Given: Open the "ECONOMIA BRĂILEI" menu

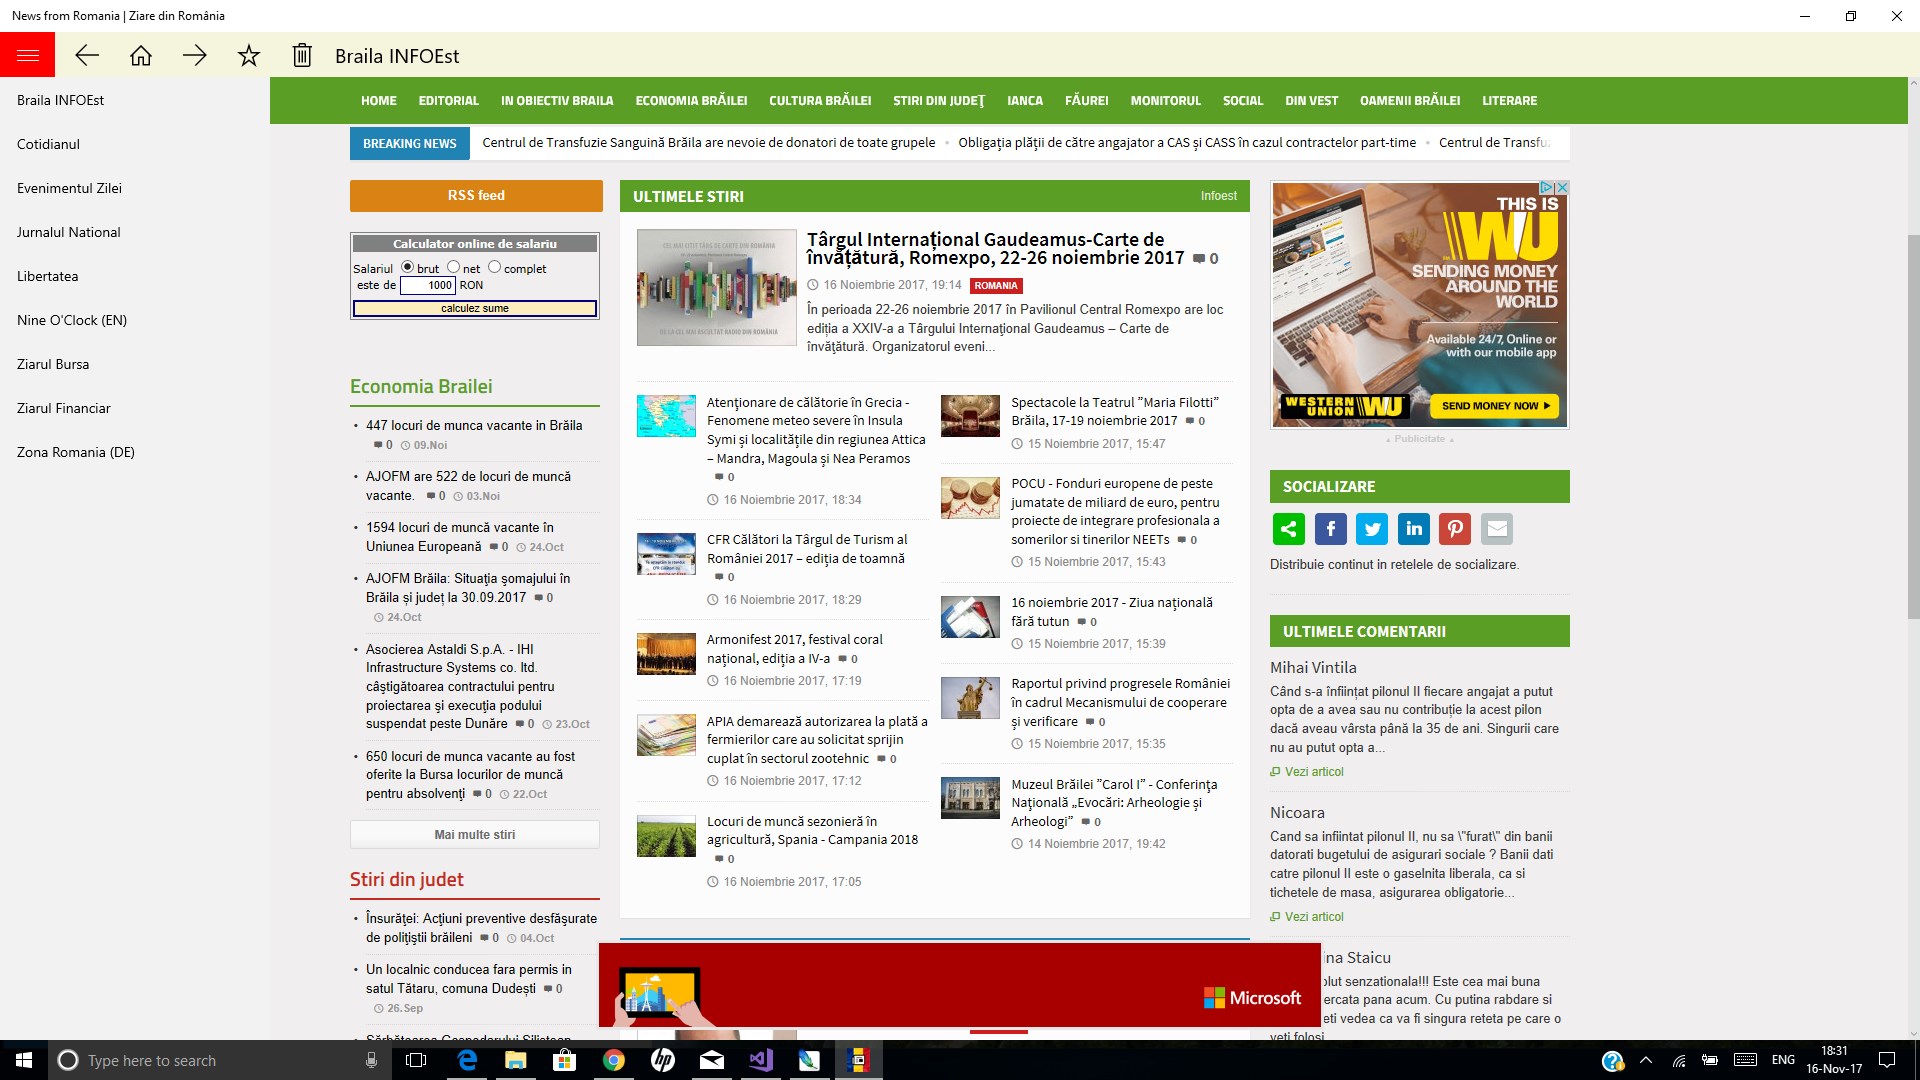Looking at the screenshot, I should [x=691, y=100].
